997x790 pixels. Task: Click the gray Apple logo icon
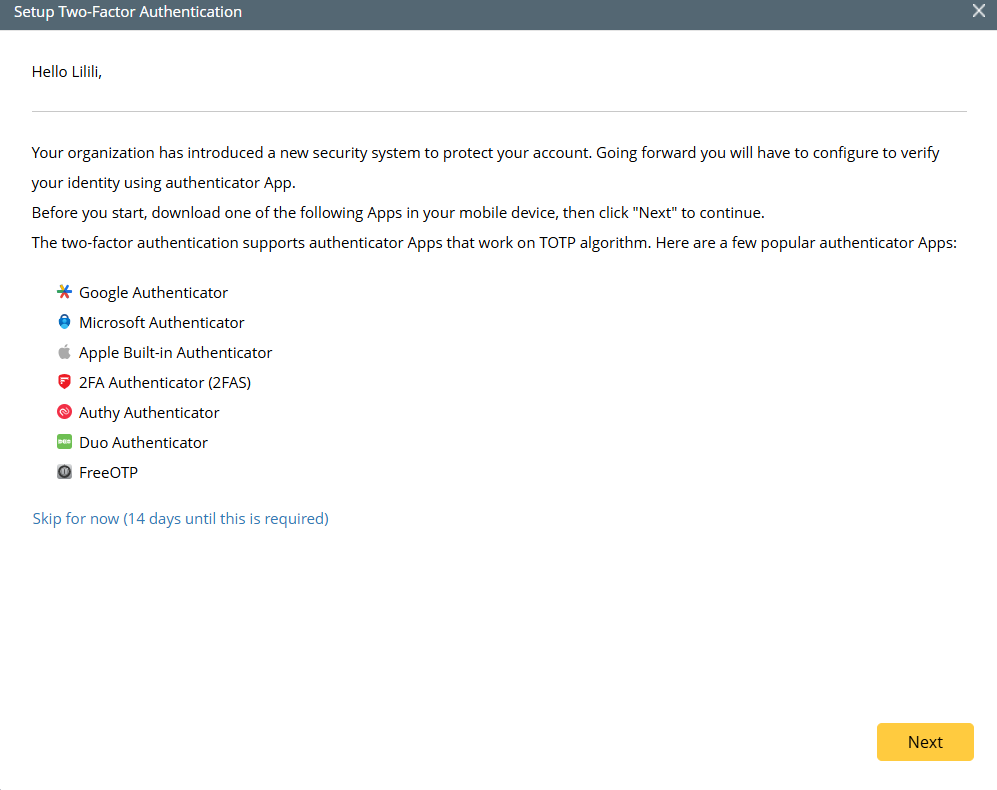tap(64, 352)
